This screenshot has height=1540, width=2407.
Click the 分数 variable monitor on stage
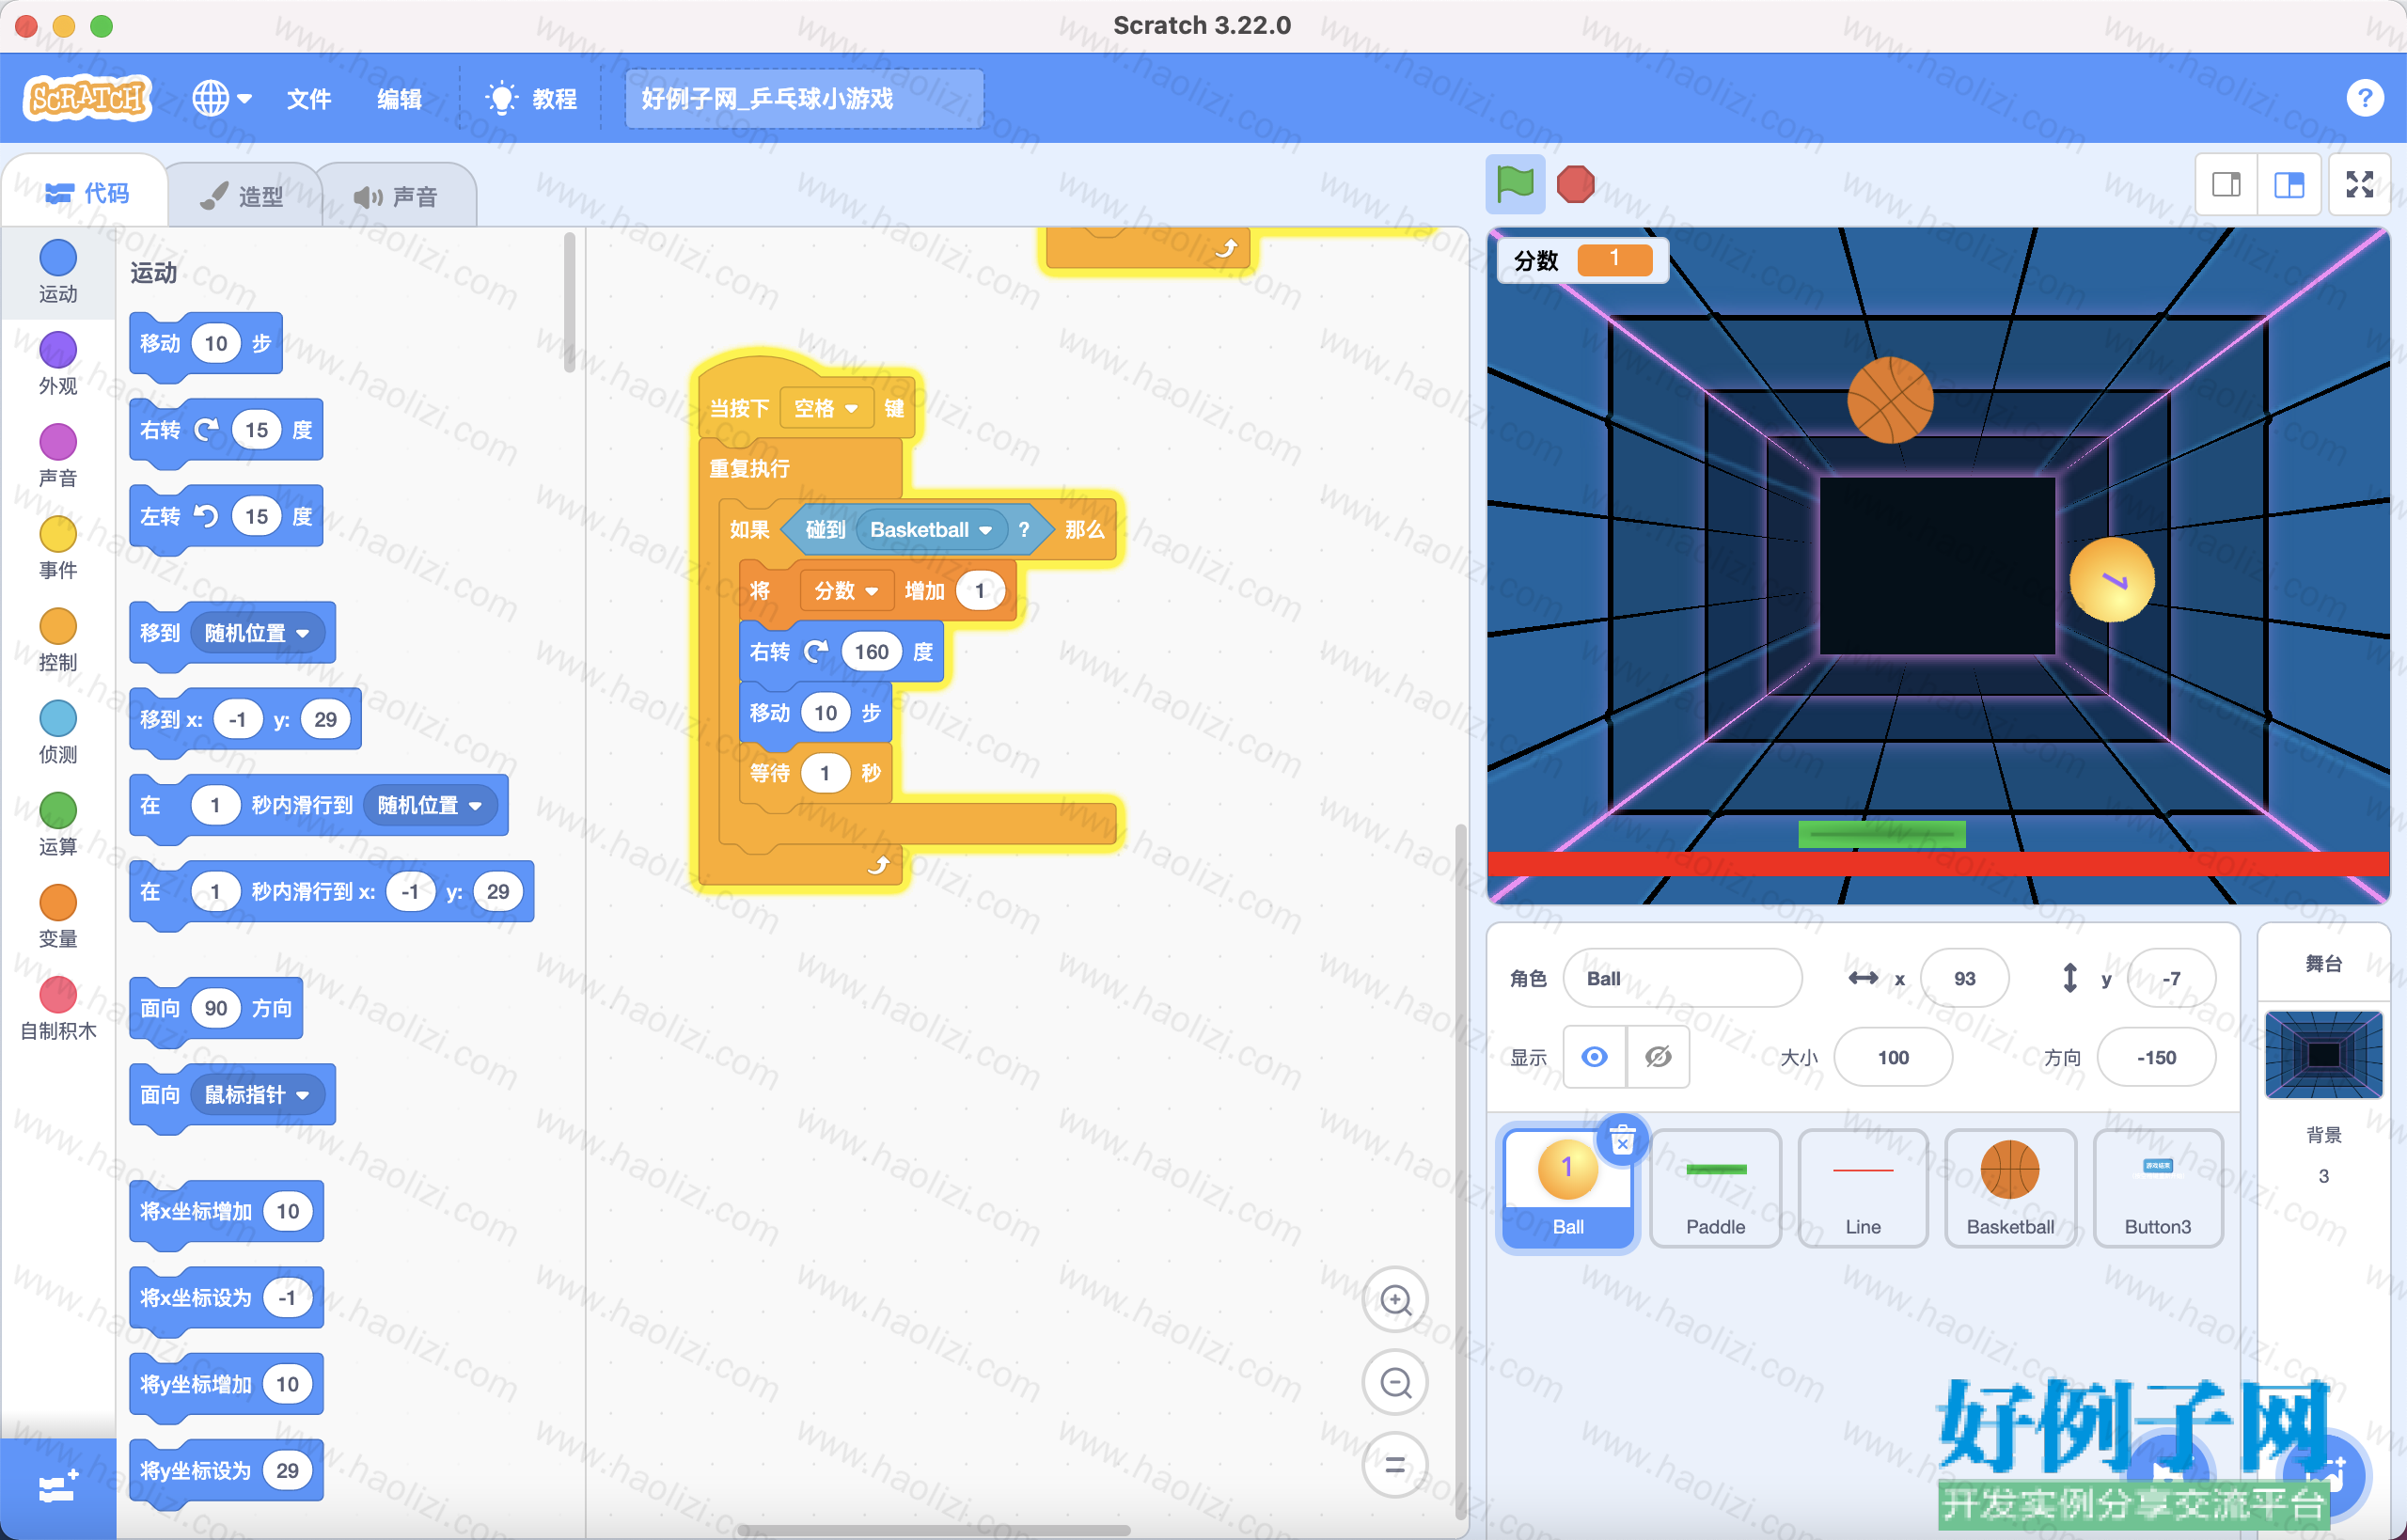[1582, 260]
